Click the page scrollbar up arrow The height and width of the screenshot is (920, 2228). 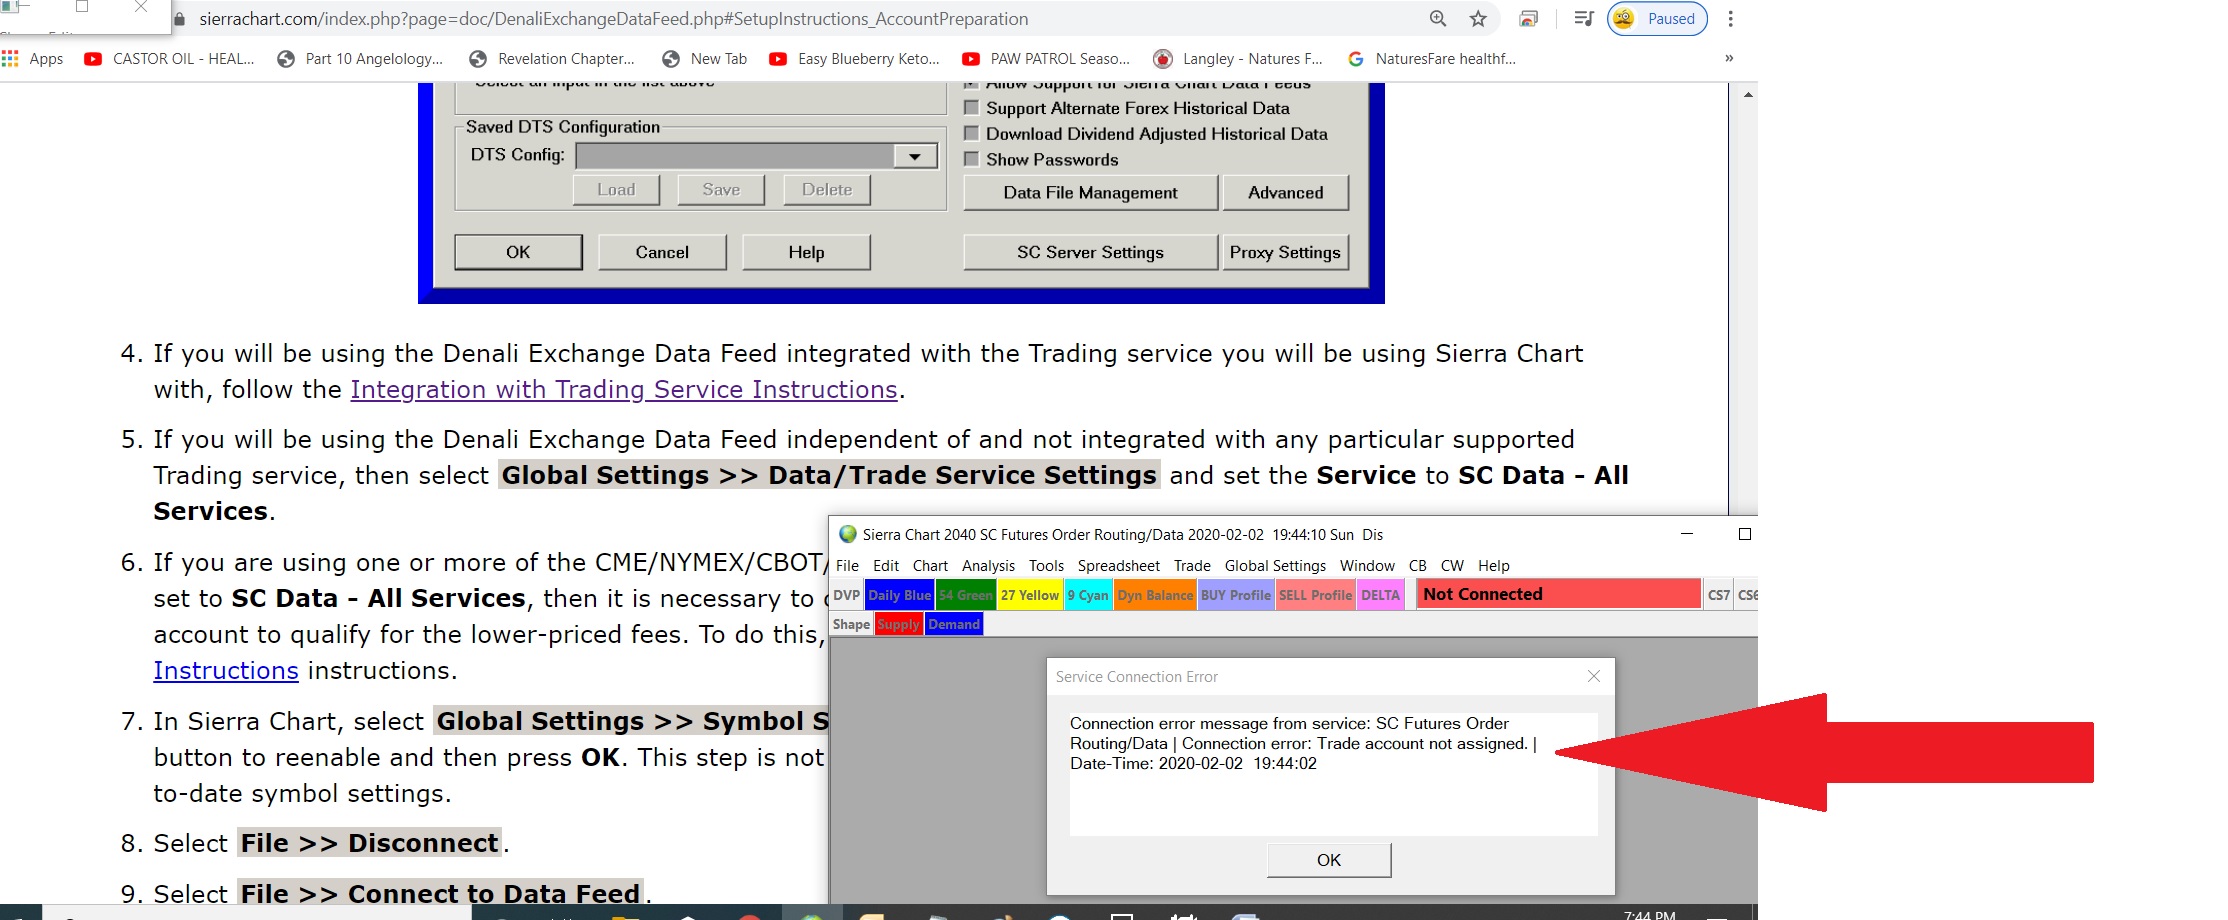[1748, 95]
